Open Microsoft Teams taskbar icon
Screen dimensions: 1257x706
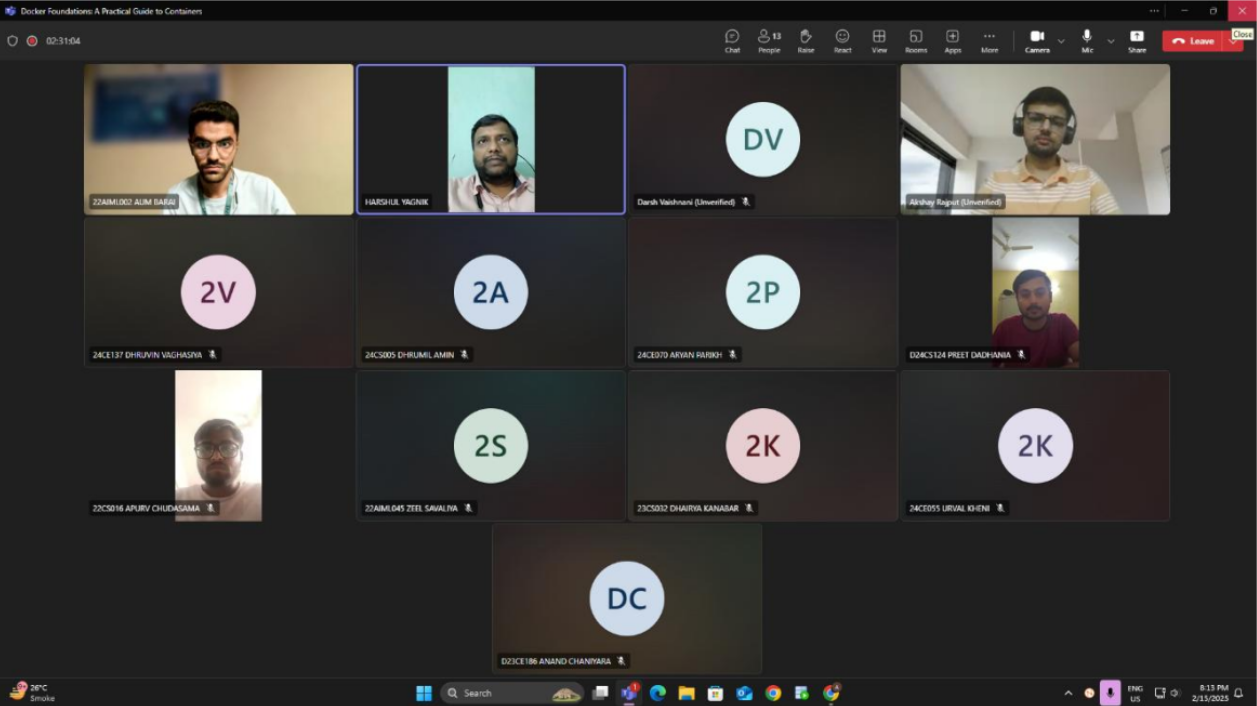click(629, 693)
